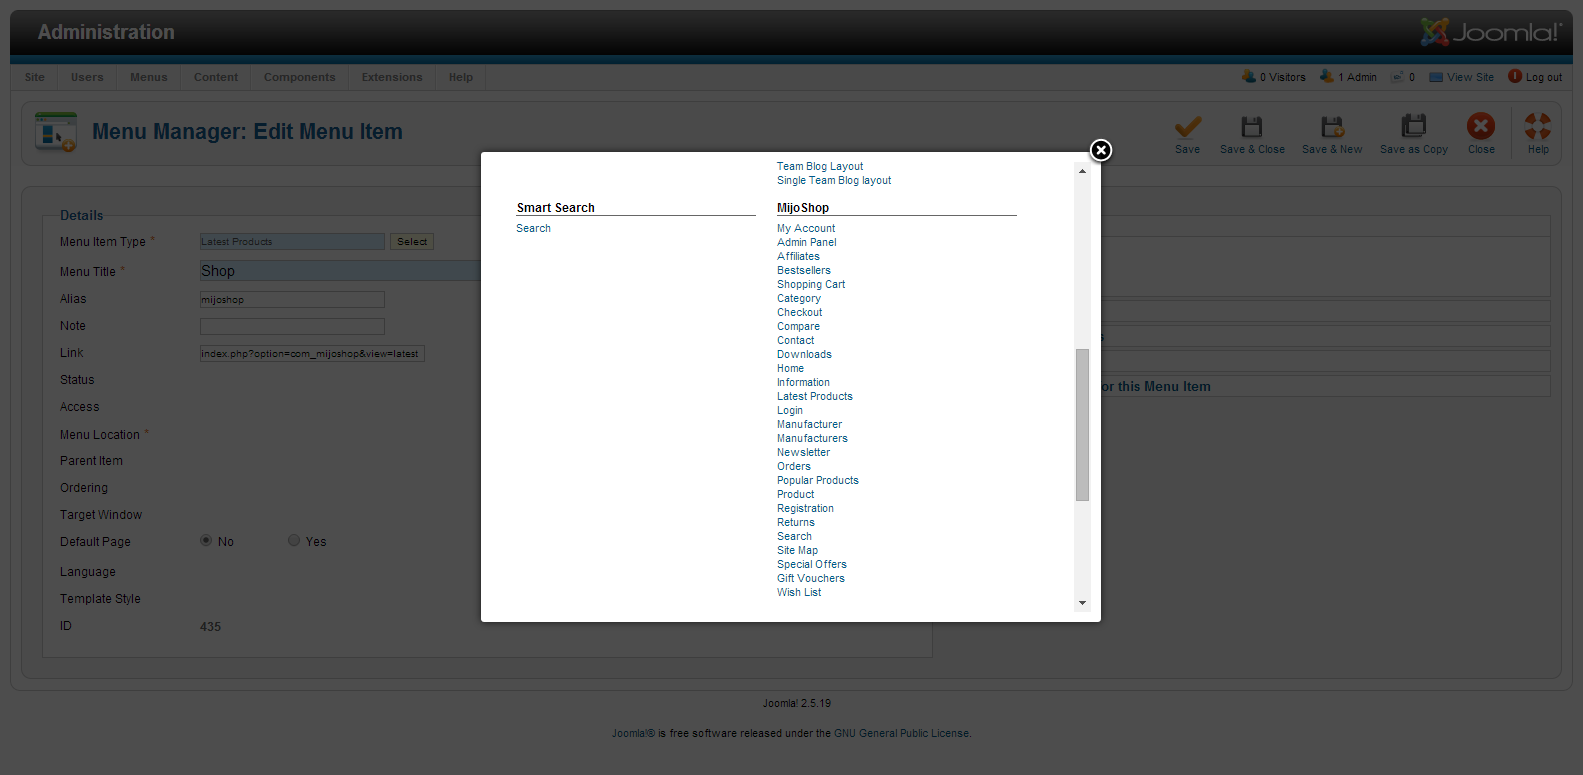
Task: Click the Menu Title input field
Action: tap(340, 271)
